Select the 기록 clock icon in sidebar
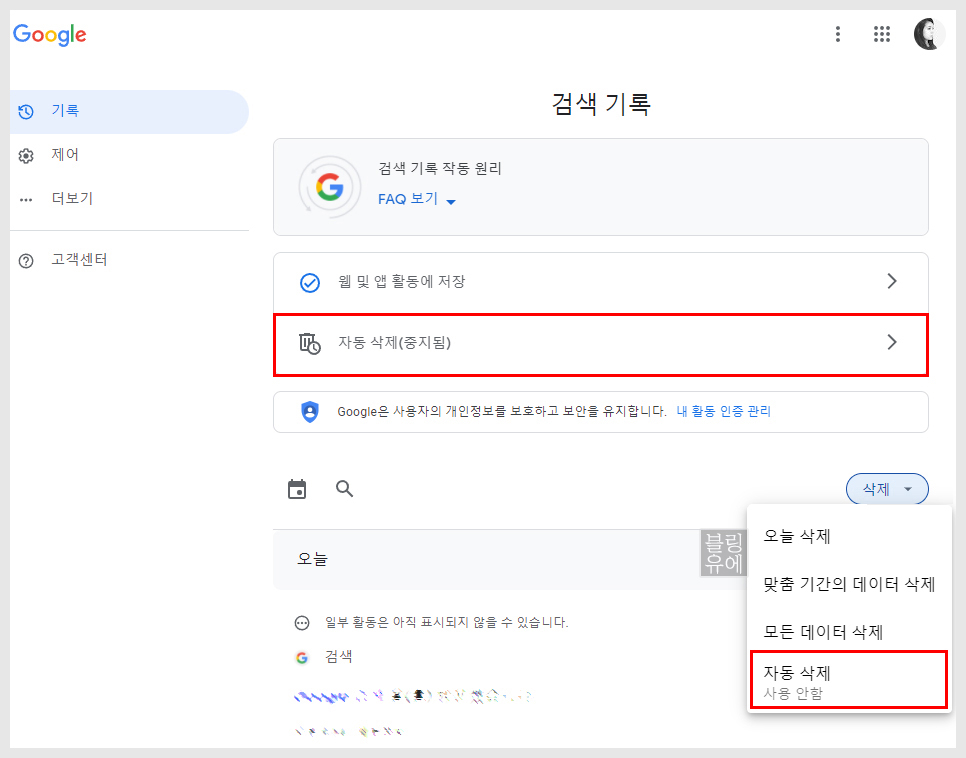The height and width of the screenshot is (758, 966). pos(27,110)
